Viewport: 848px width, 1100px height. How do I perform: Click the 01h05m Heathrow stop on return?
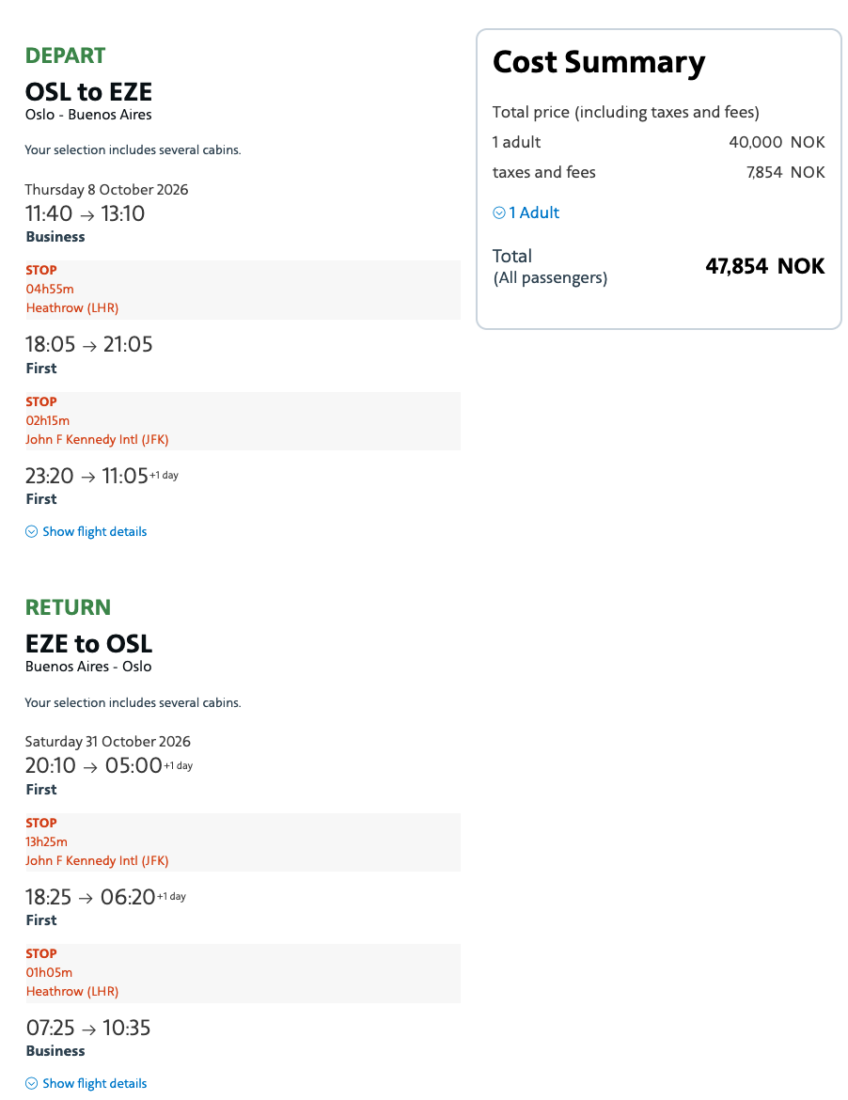point(72,982)
